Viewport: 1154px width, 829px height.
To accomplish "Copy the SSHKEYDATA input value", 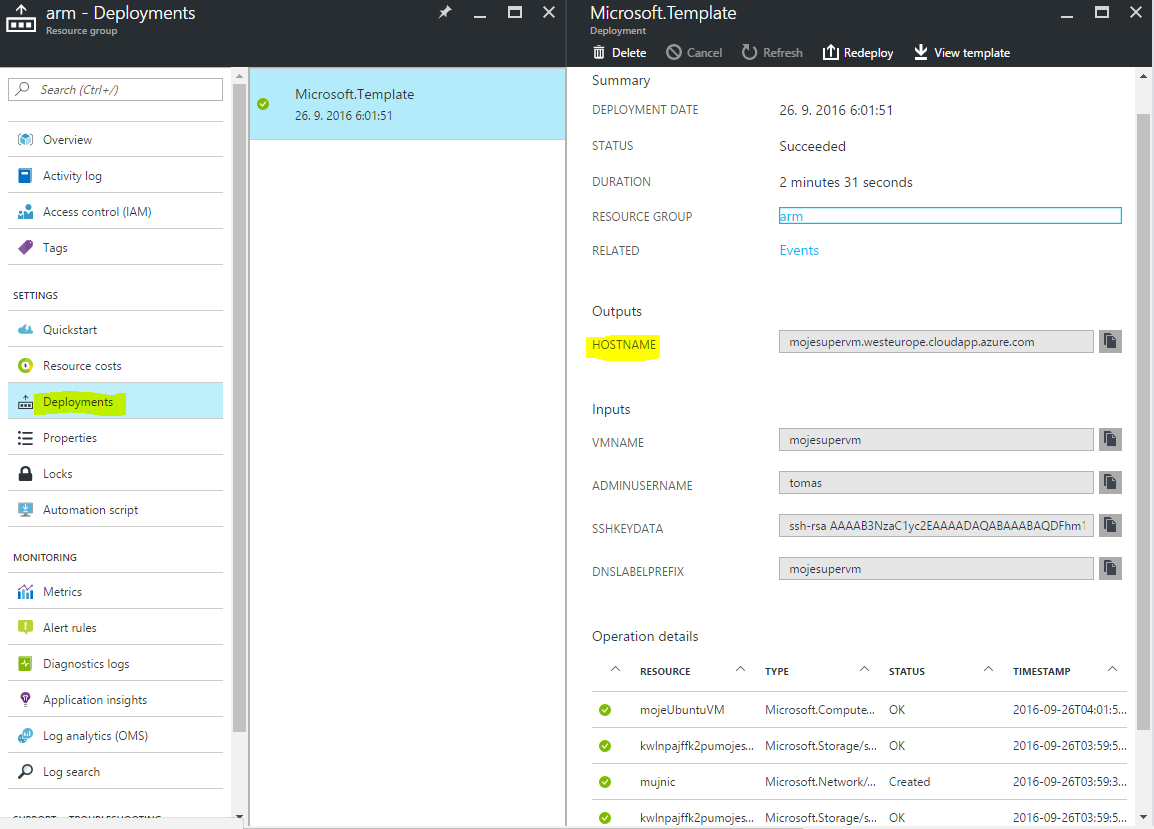I will pyautogui.click(x=1110, y=526).
